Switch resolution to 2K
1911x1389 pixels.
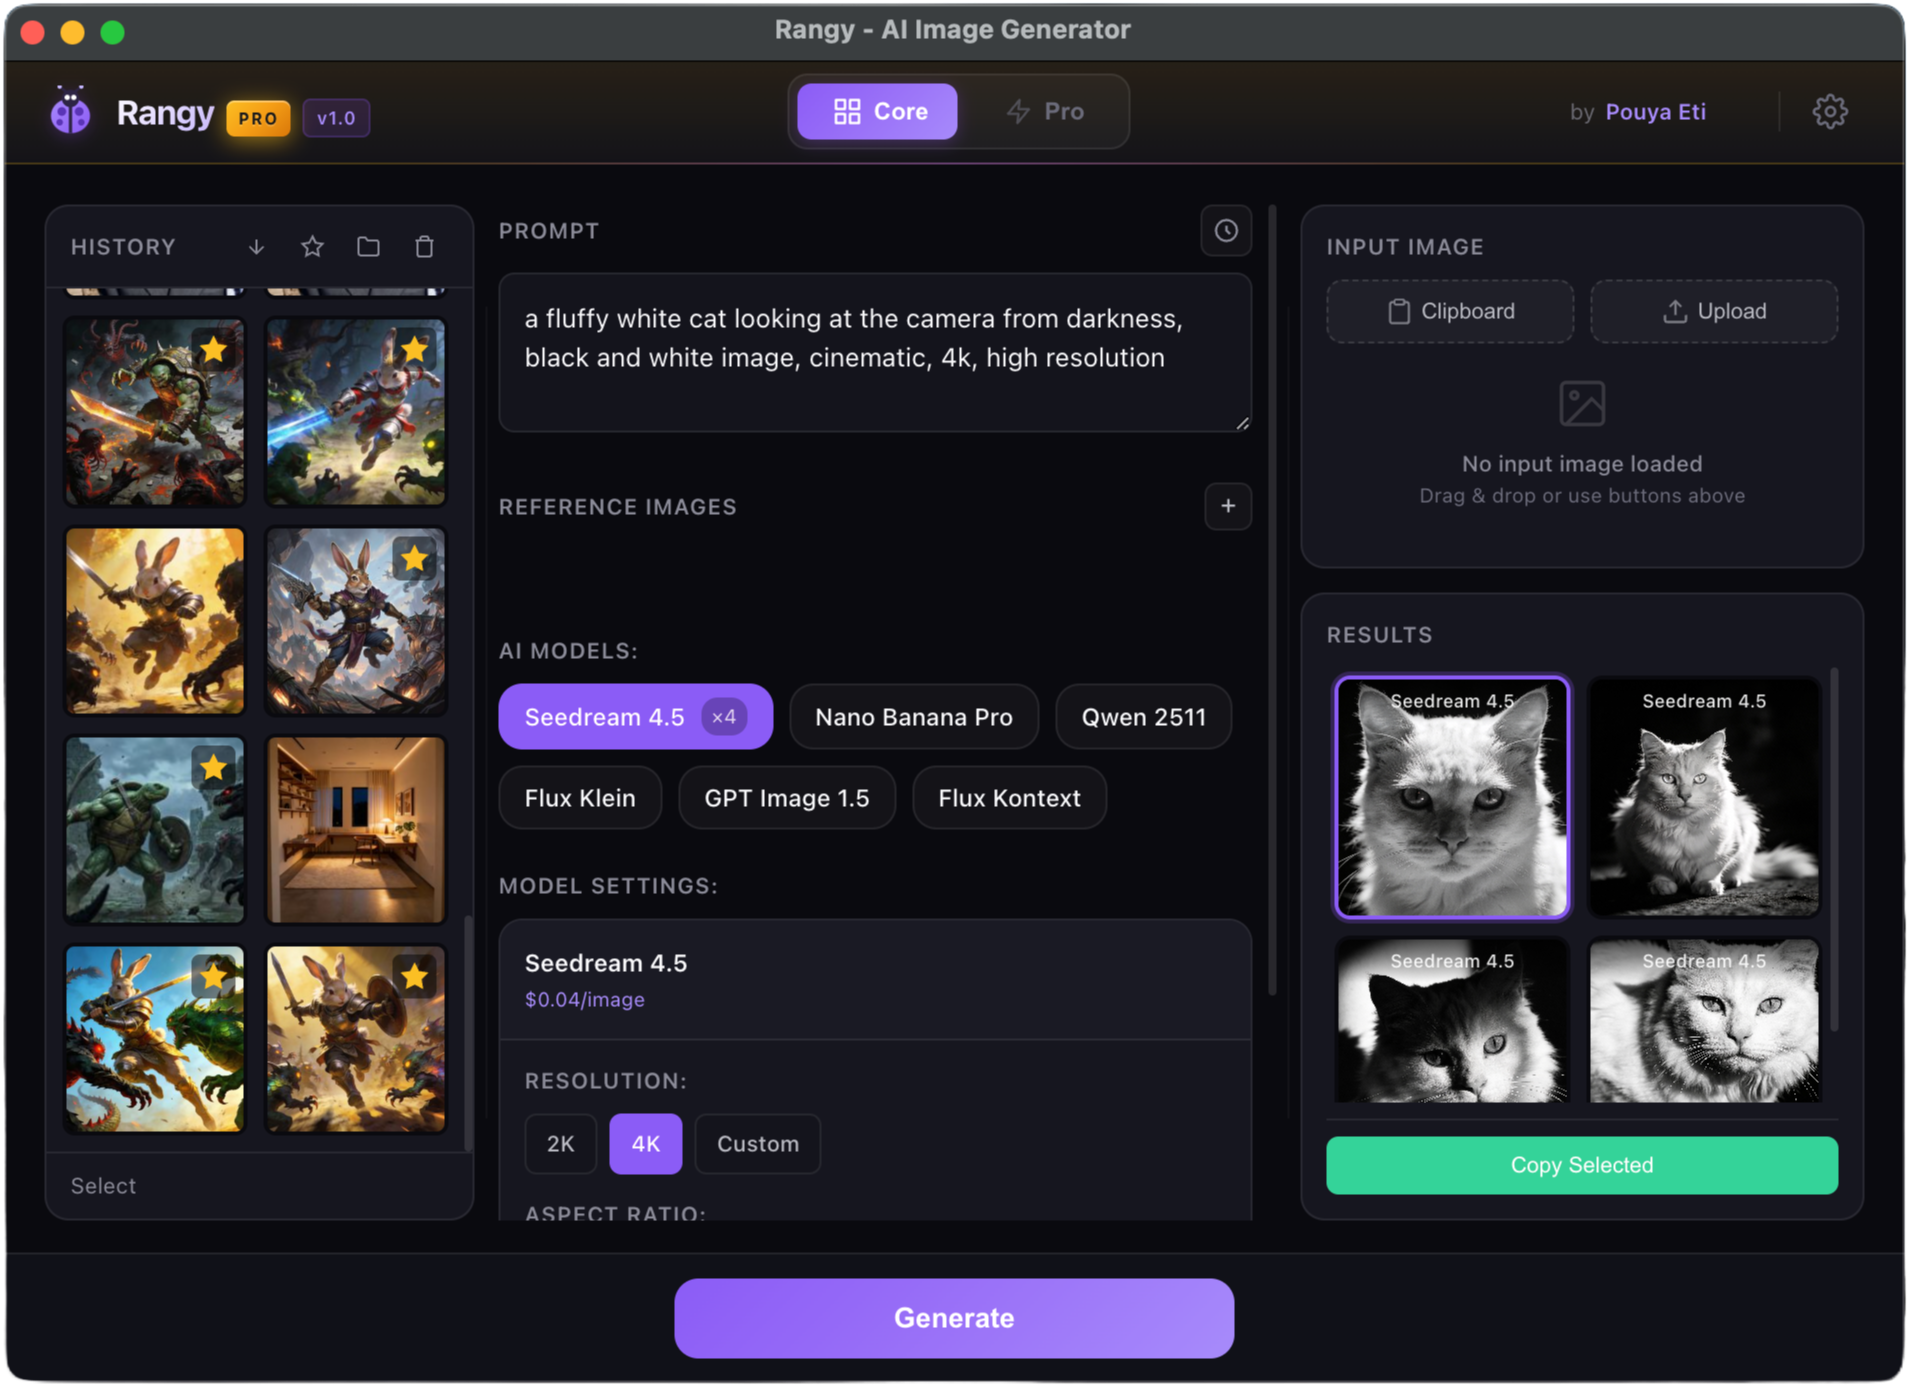tap(560, 1143)
